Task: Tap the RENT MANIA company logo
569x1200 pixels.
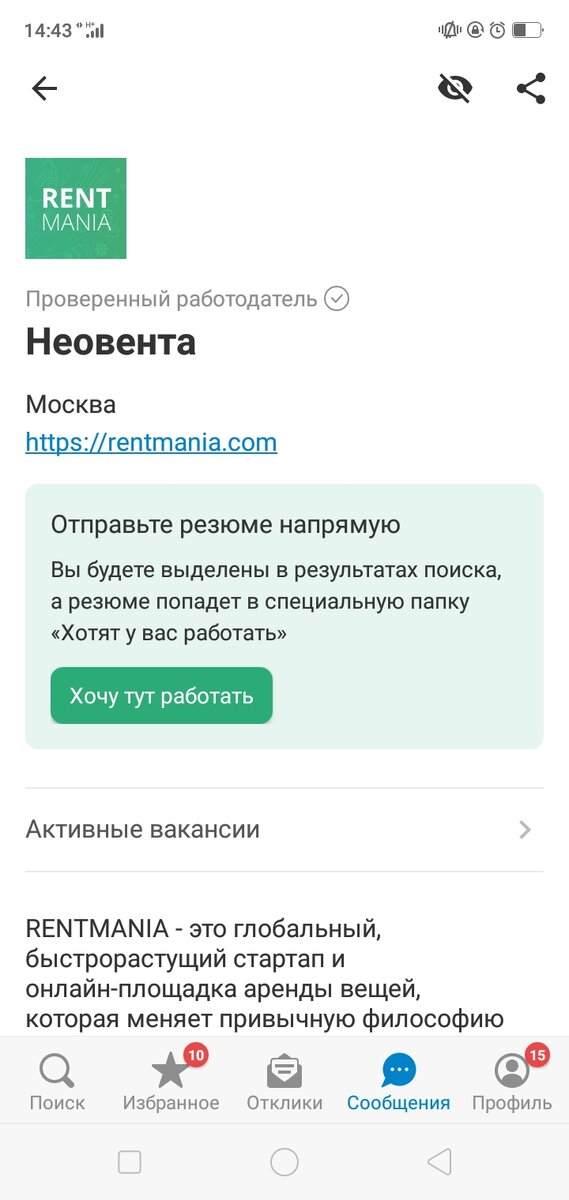Action: tap(76, 208)
